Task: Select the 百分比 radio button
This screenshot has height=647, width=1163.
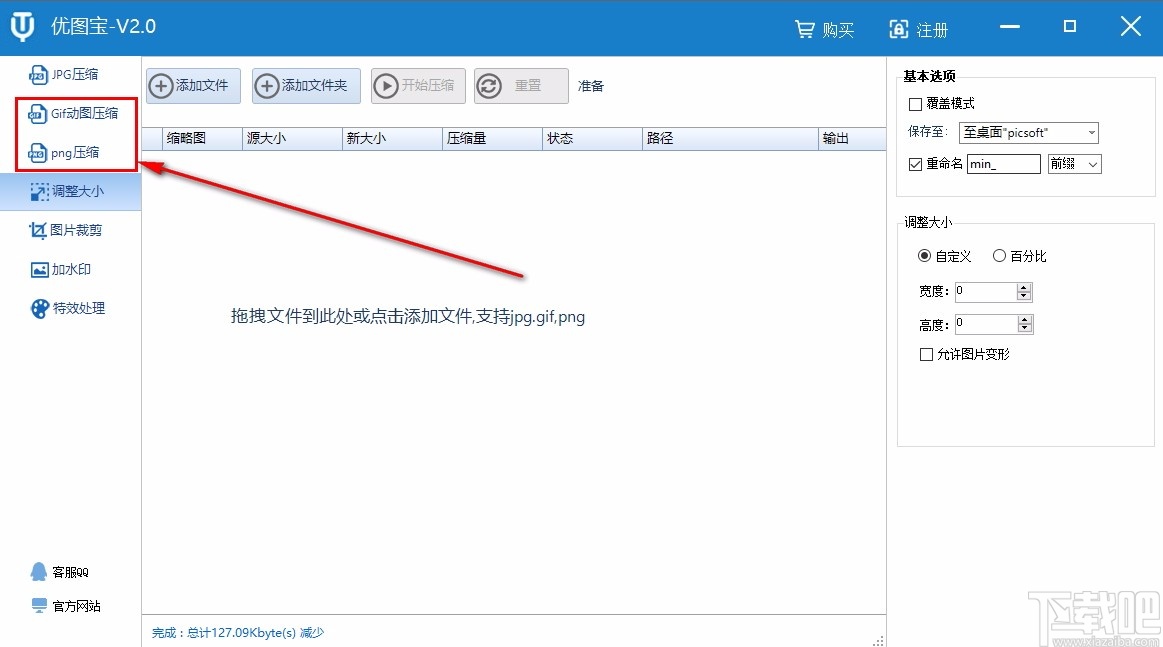Action: click(999, 255)
